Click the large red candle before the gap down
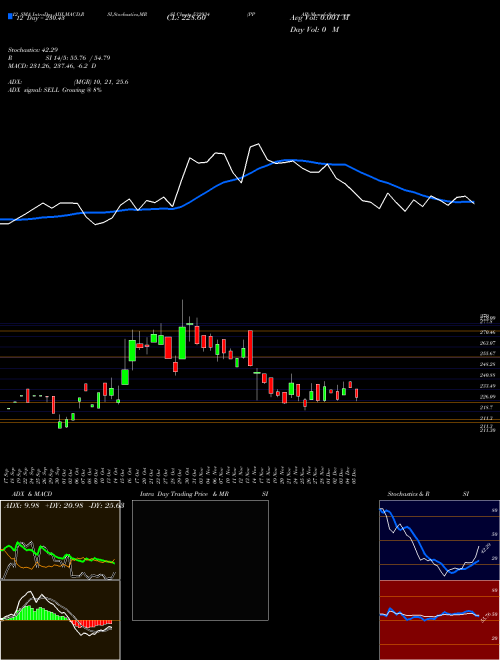 250,348
